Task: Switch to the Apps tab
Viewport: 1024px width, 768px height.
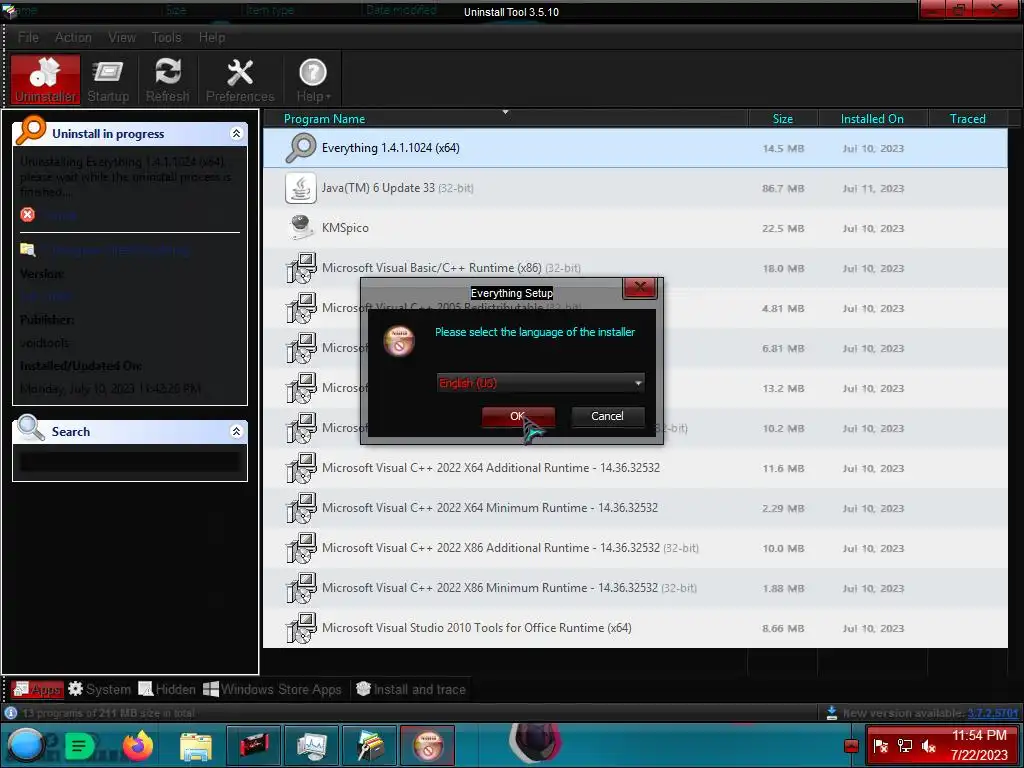Action: click(x=38, y=689)
